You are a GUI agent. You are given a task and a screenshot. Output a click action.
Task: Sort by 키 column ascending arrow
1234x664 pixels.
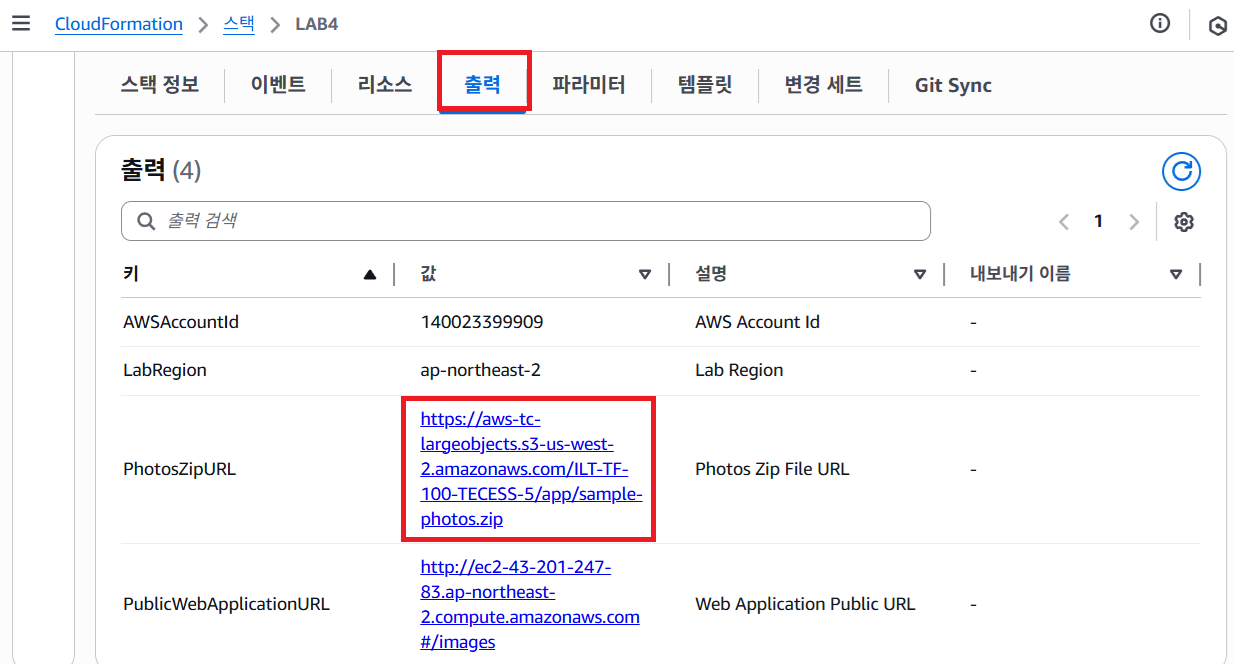click(371, 274)
